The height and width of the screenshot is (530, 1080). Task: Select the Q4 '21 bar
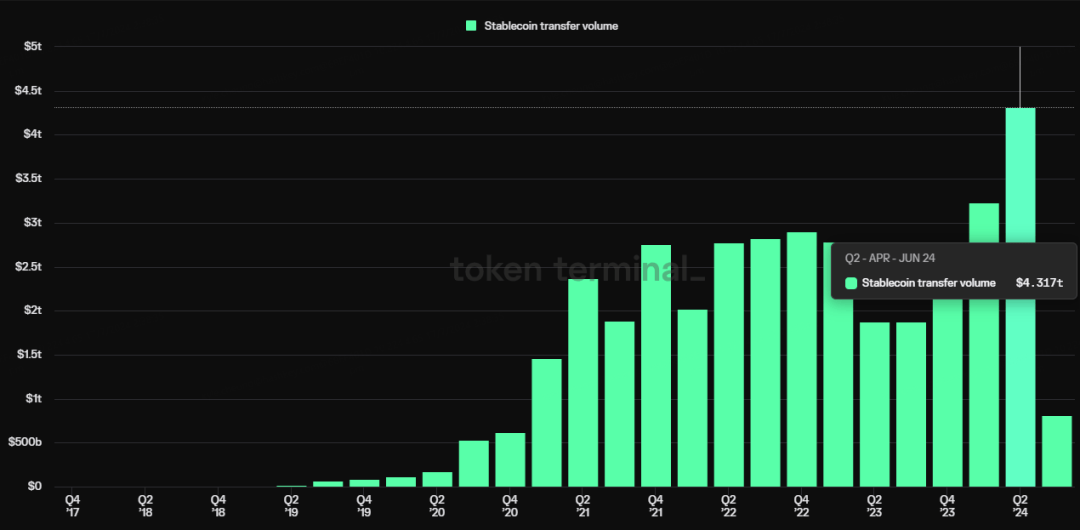[x=656, y=366]
